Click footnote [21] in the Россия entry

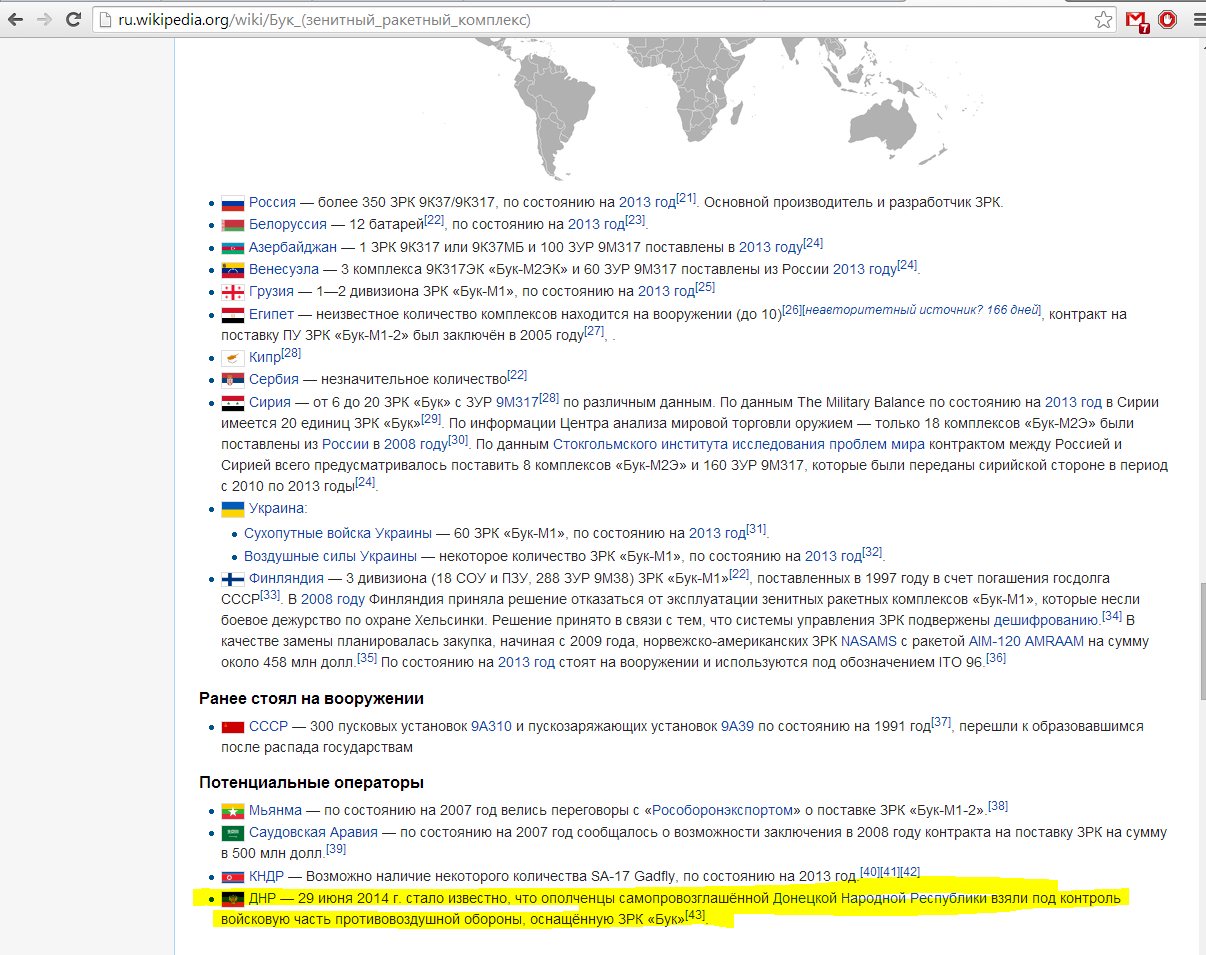click(x=686, y=197)
